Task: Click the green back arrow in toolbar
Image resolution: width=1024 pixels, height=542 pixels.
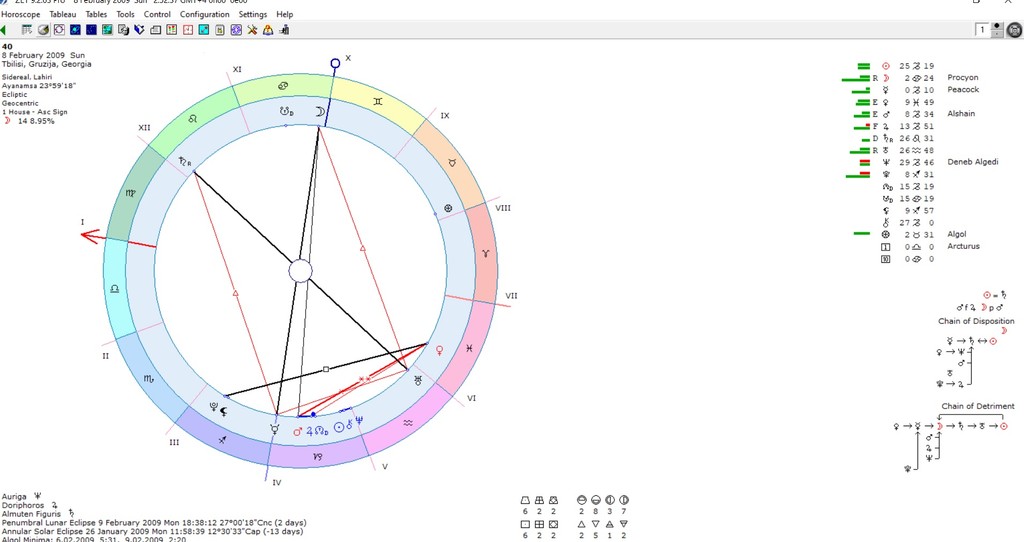Action: tap(3, 29)
